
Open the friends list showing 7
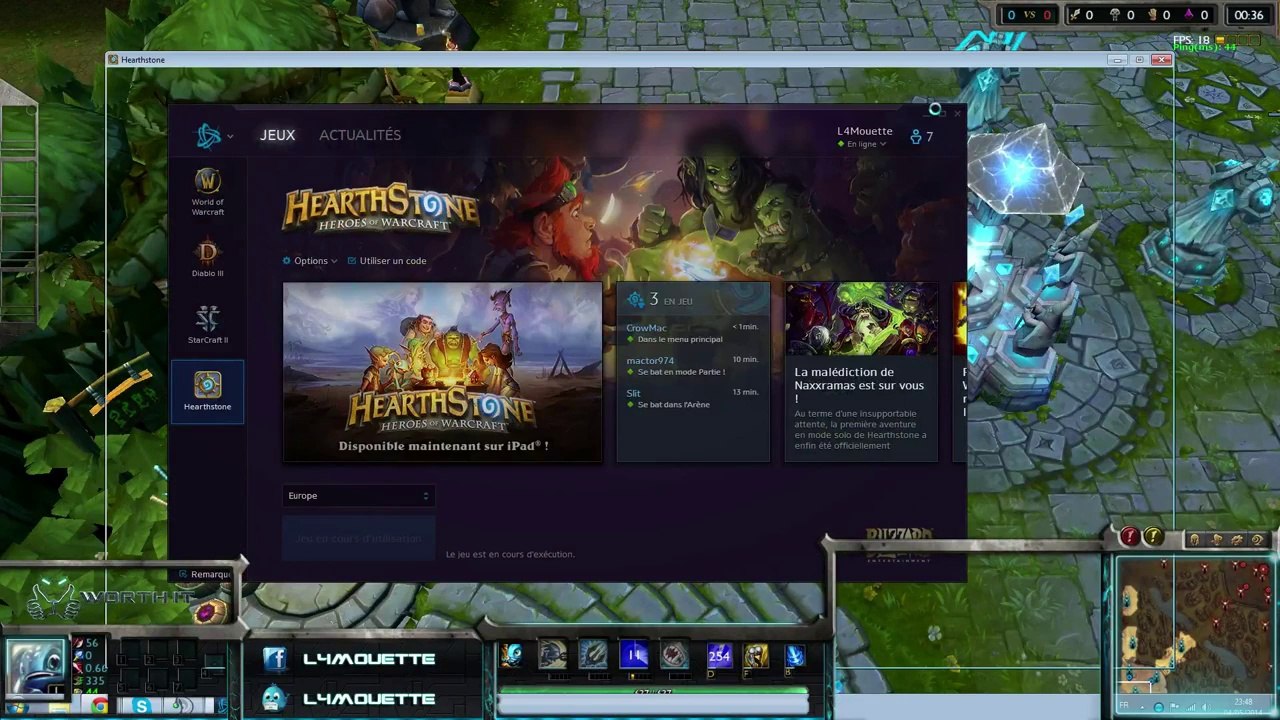(x=921, y=137)
